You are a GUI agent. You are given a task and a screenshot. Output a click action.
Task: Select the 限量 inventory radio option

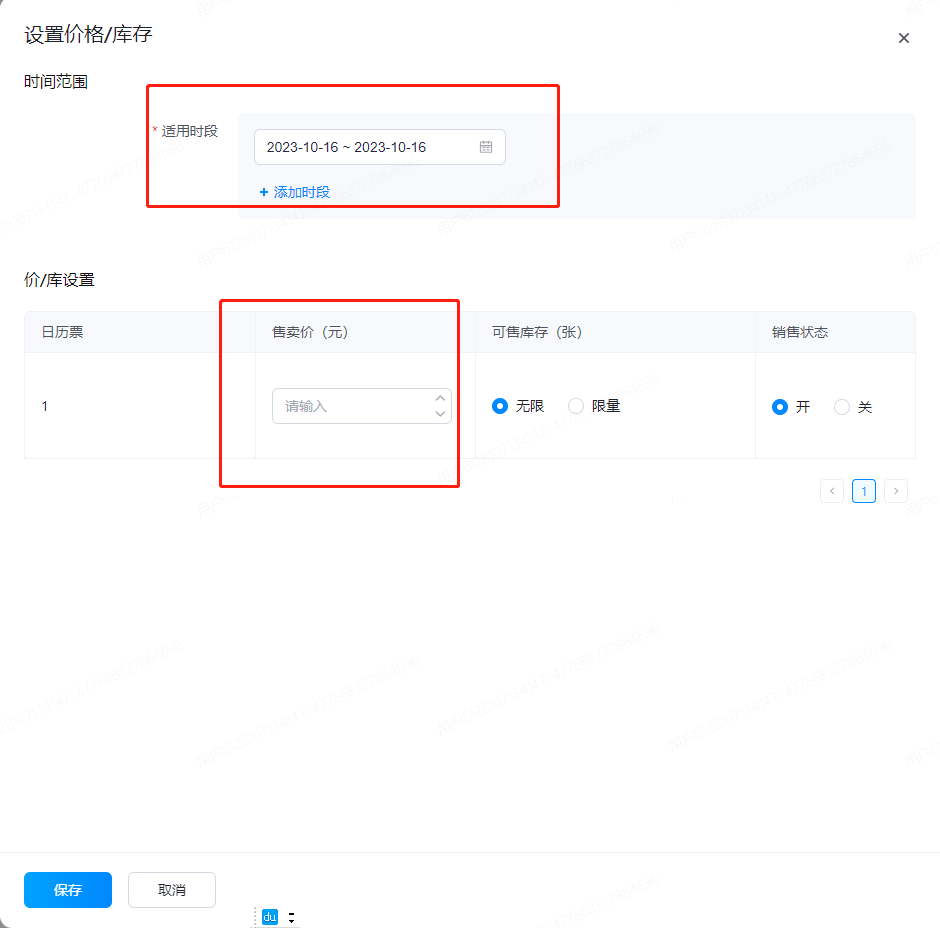pyautogui.click(x=576, y=406)
